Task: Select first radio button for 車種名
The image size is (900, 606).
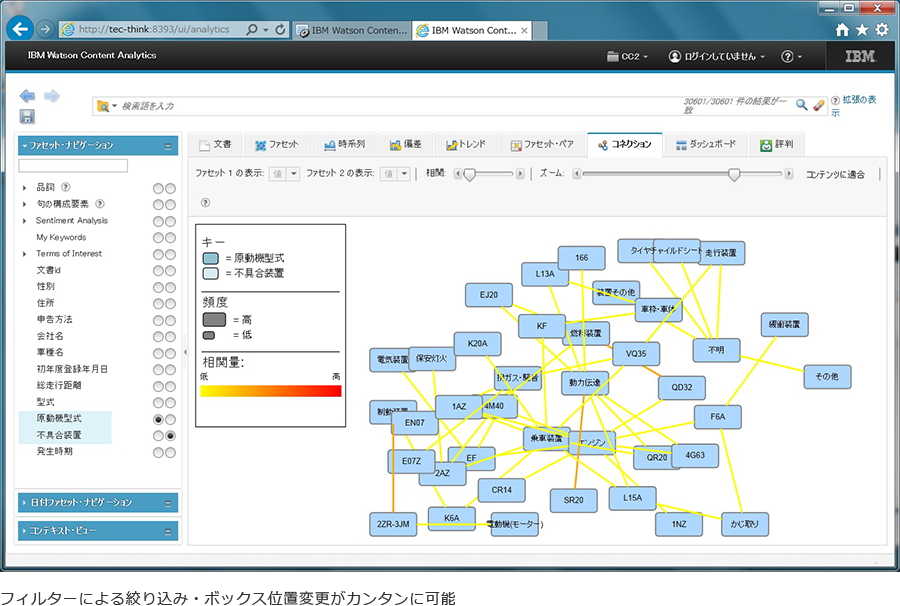Action: [x=158, y=354]
